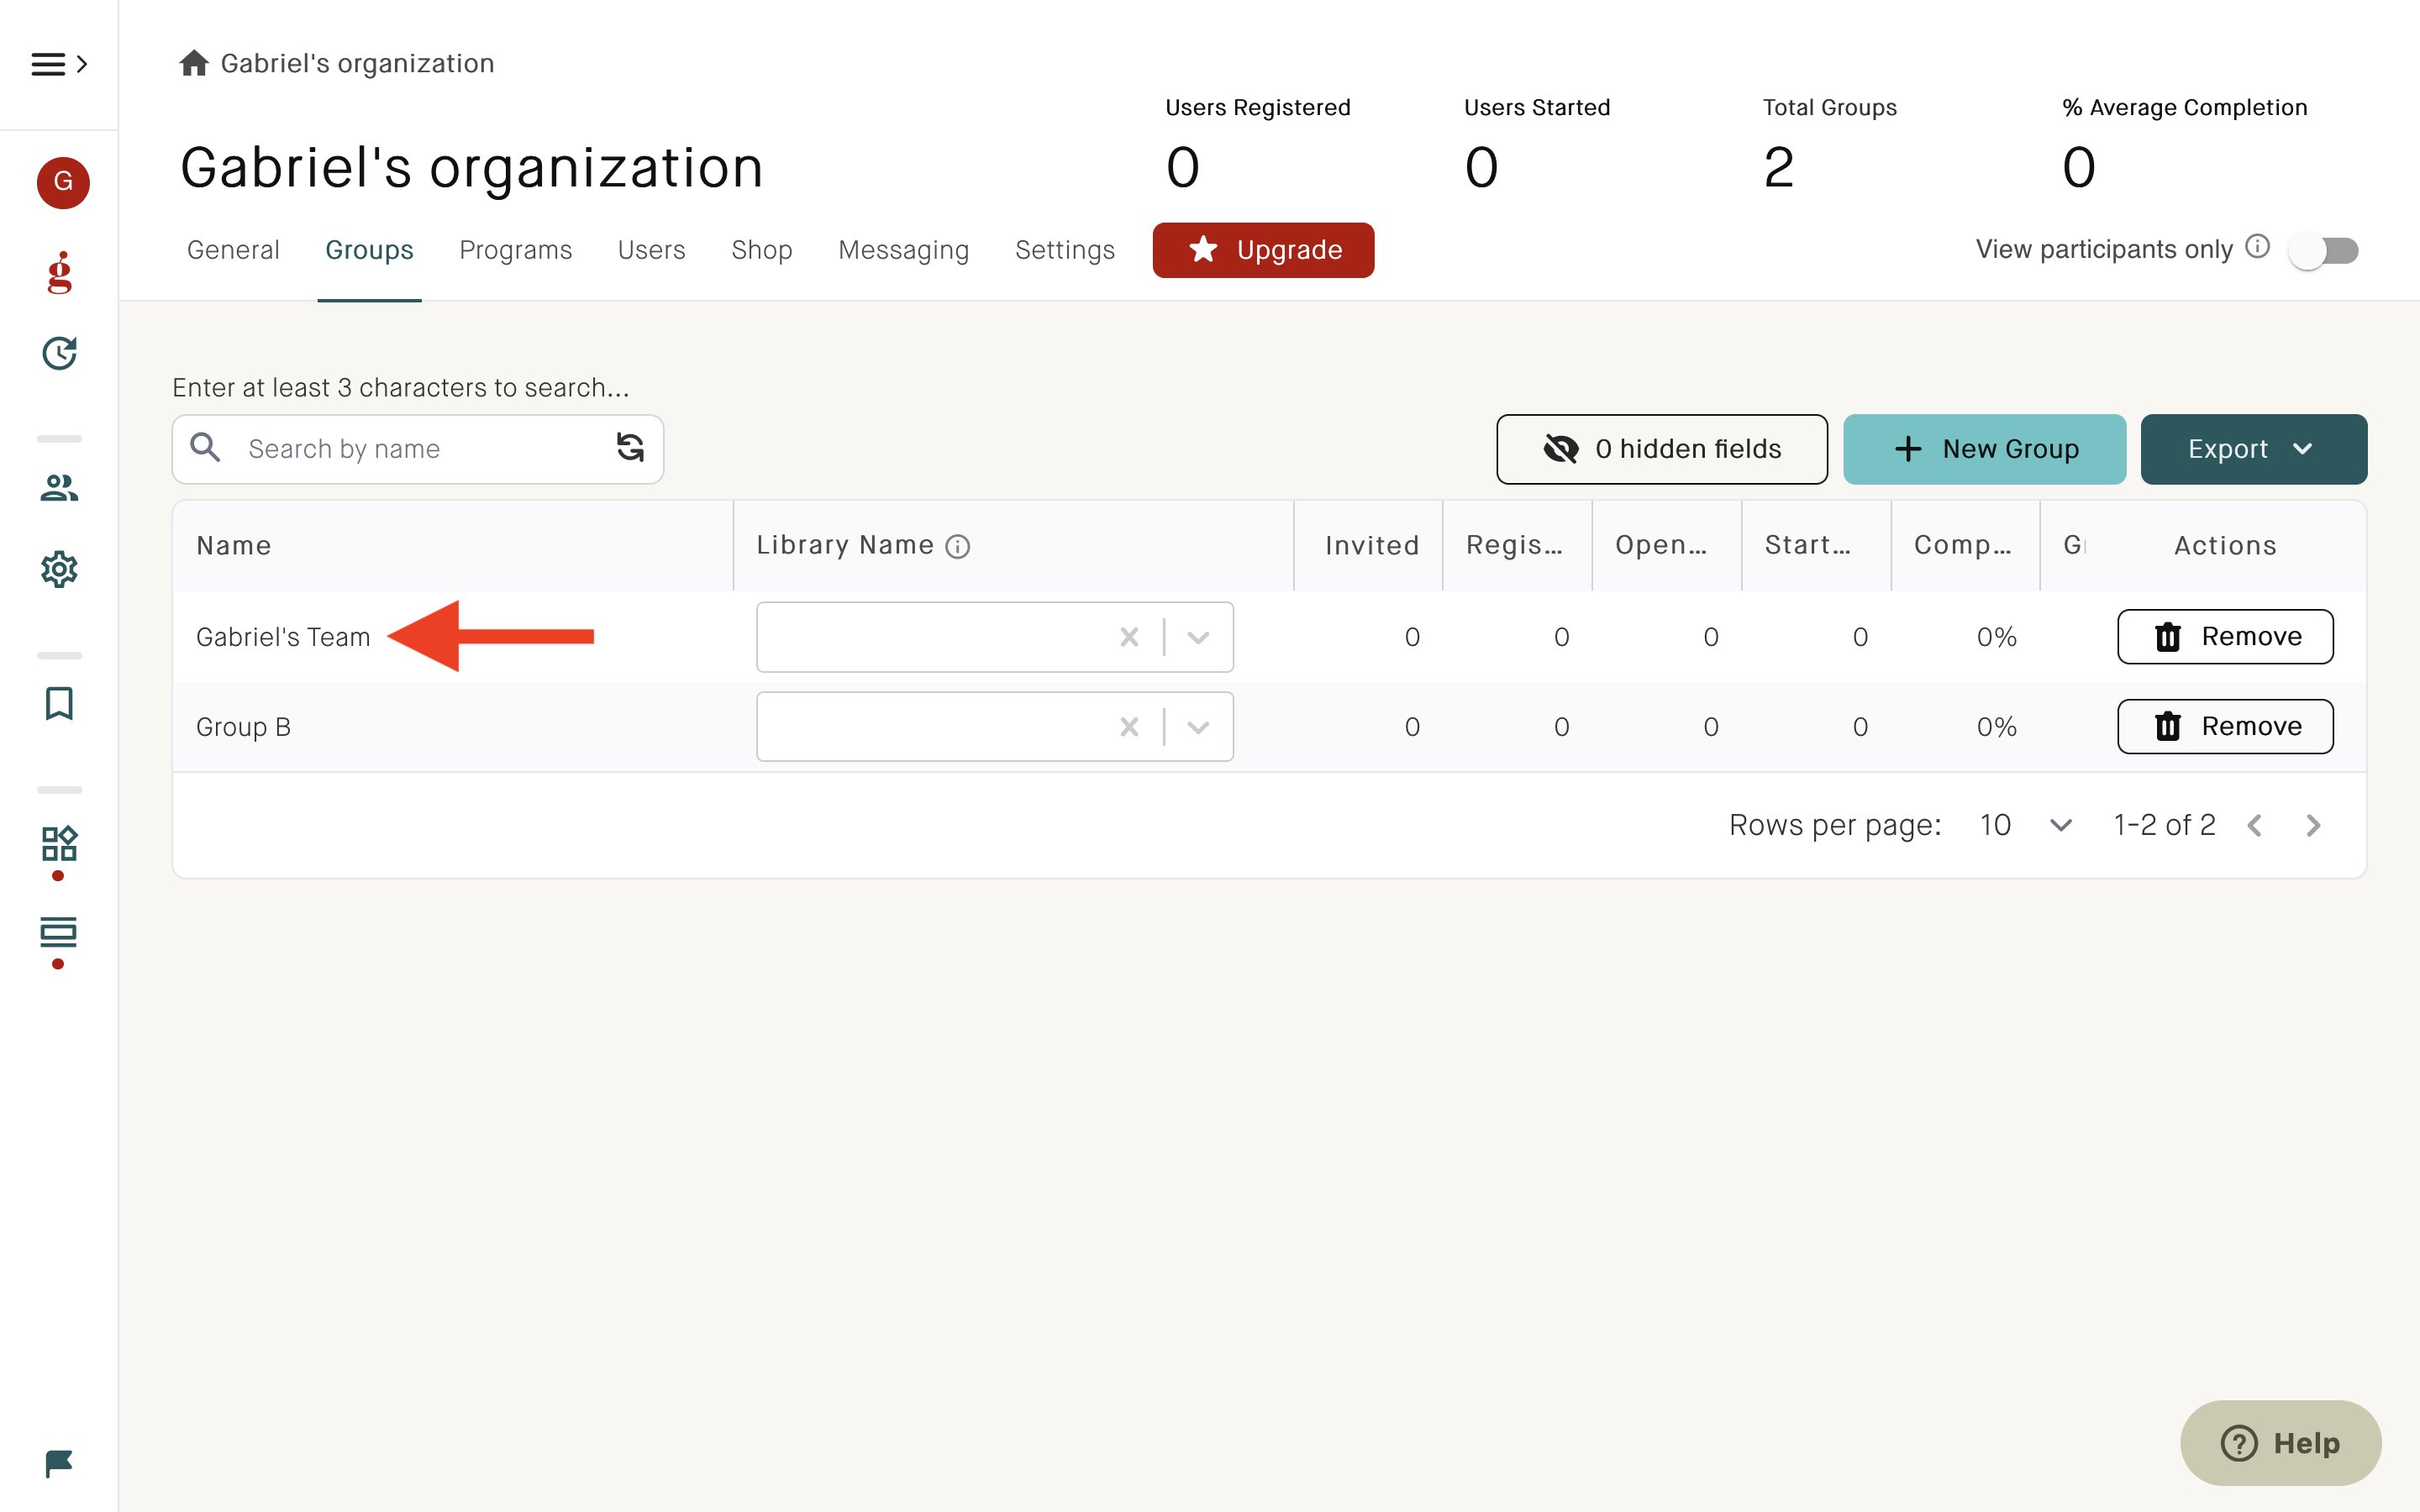
Task: Click the Open… column header
Action: point(1661,546)
